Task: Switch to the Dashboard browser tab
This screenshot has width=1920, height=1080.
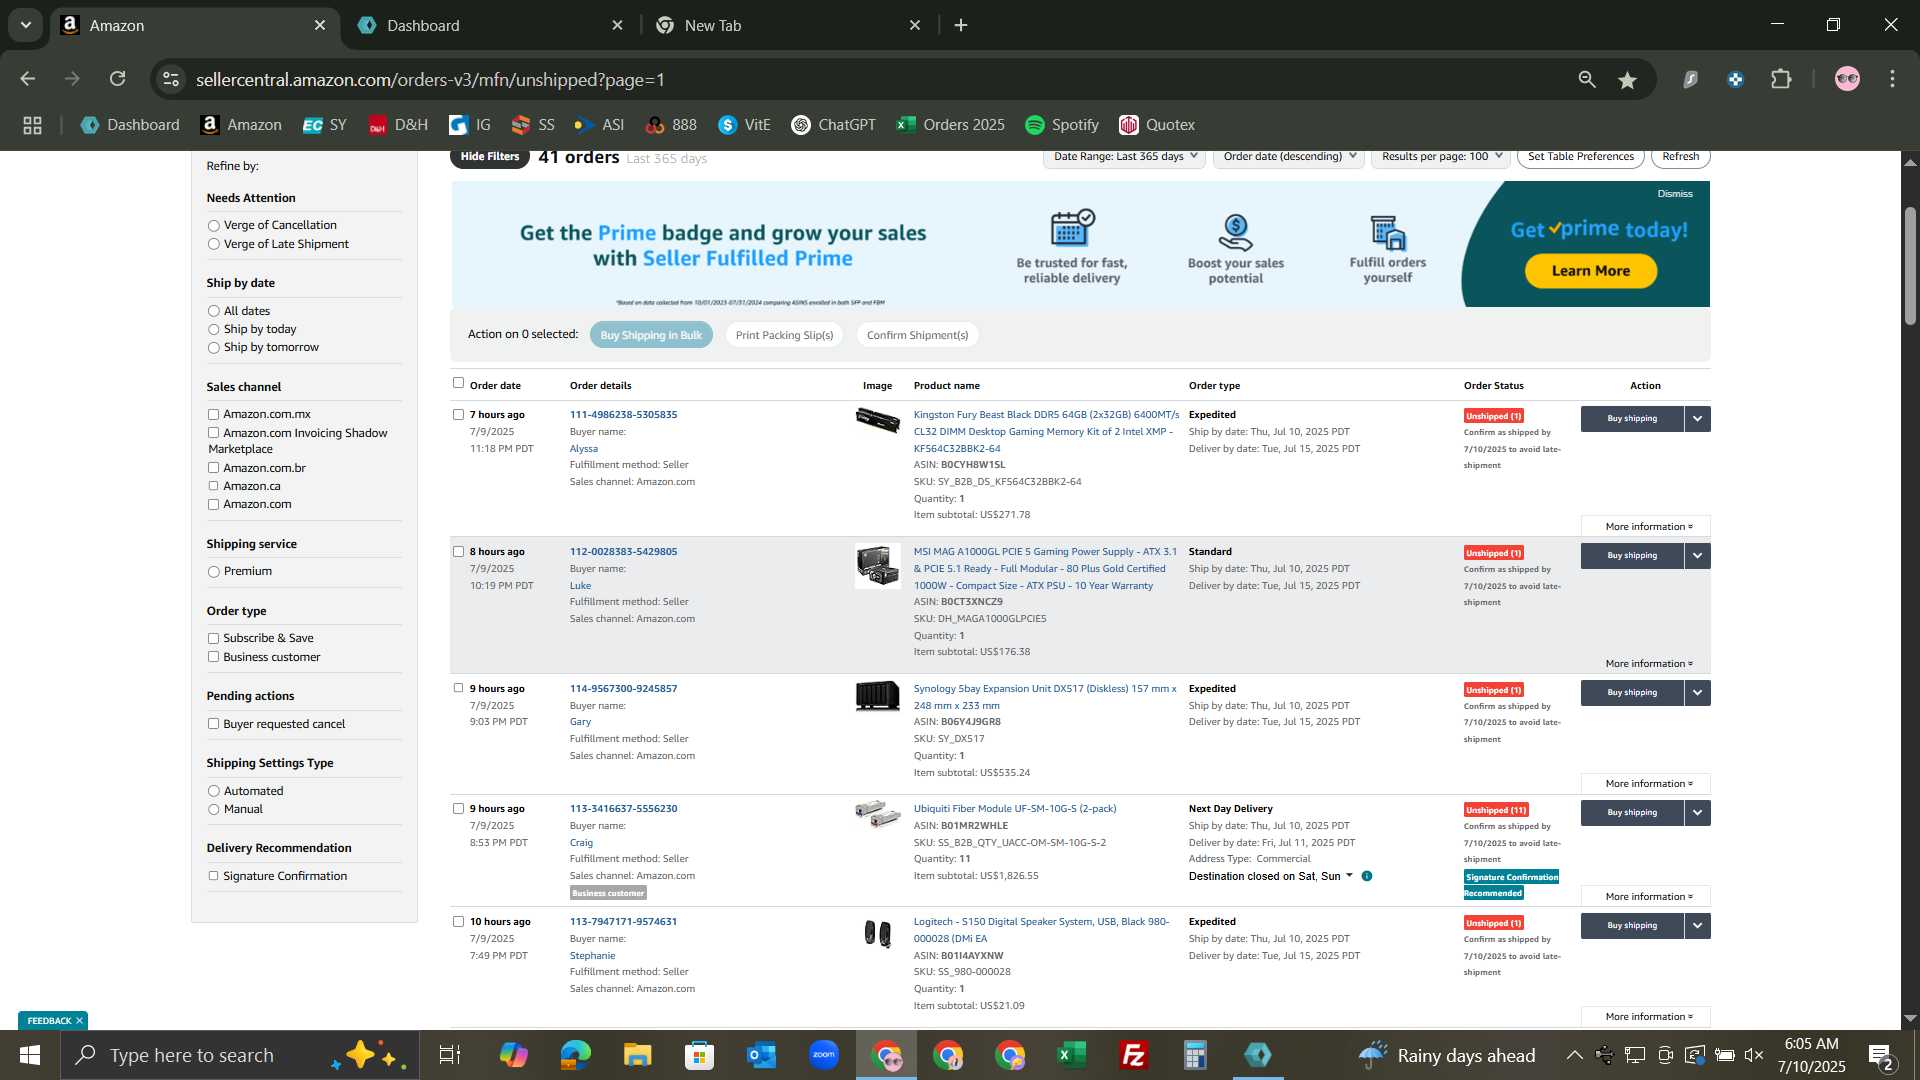Action: [x=490, y=25]
